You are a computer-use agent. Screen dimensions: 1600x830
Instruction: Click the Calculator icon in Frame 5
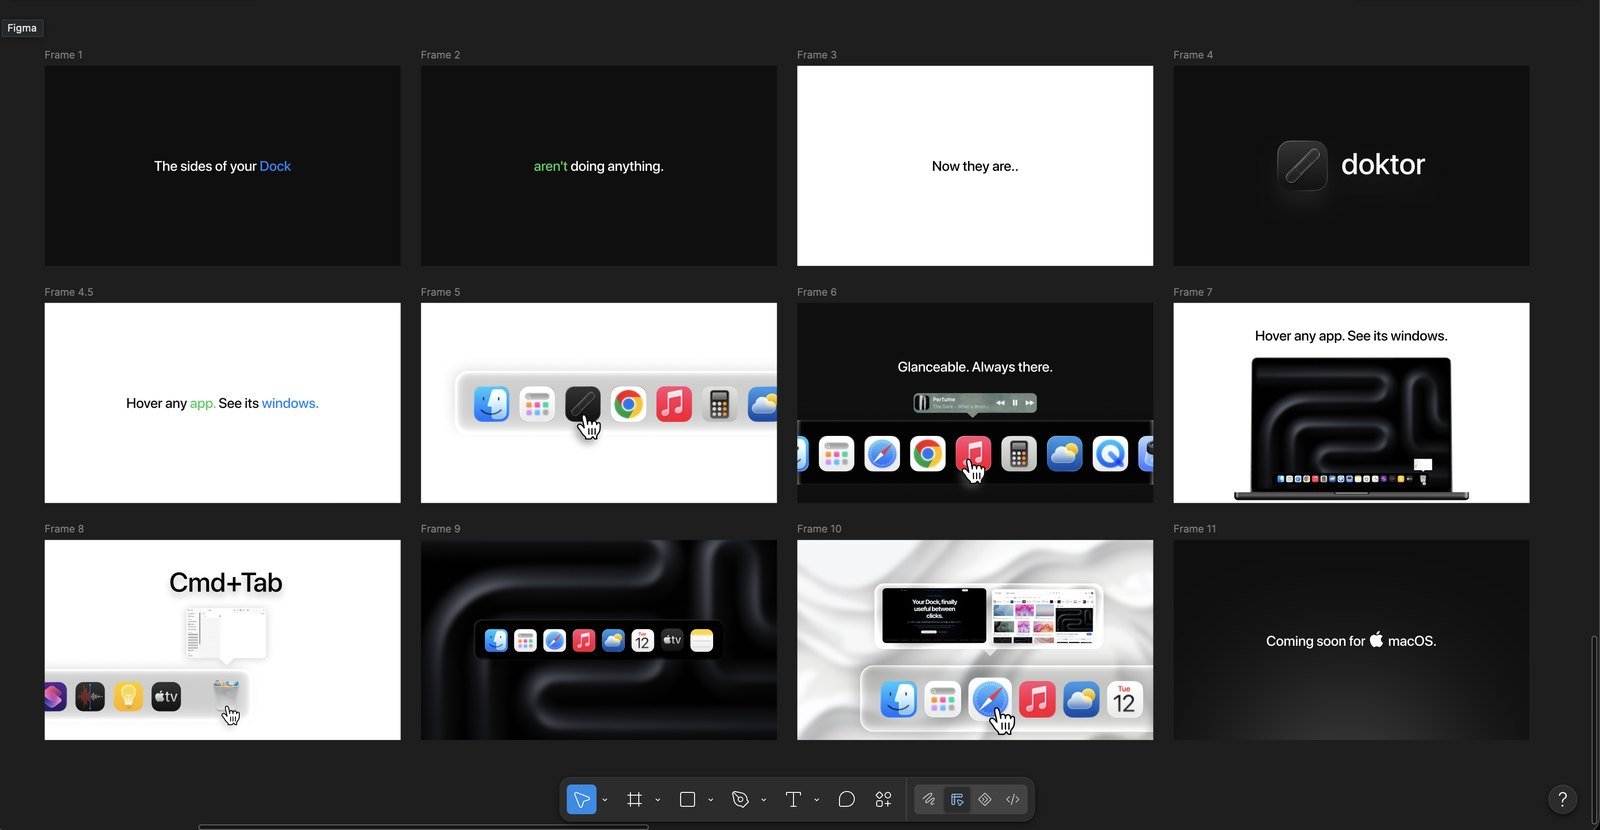[x=719, y=404]
